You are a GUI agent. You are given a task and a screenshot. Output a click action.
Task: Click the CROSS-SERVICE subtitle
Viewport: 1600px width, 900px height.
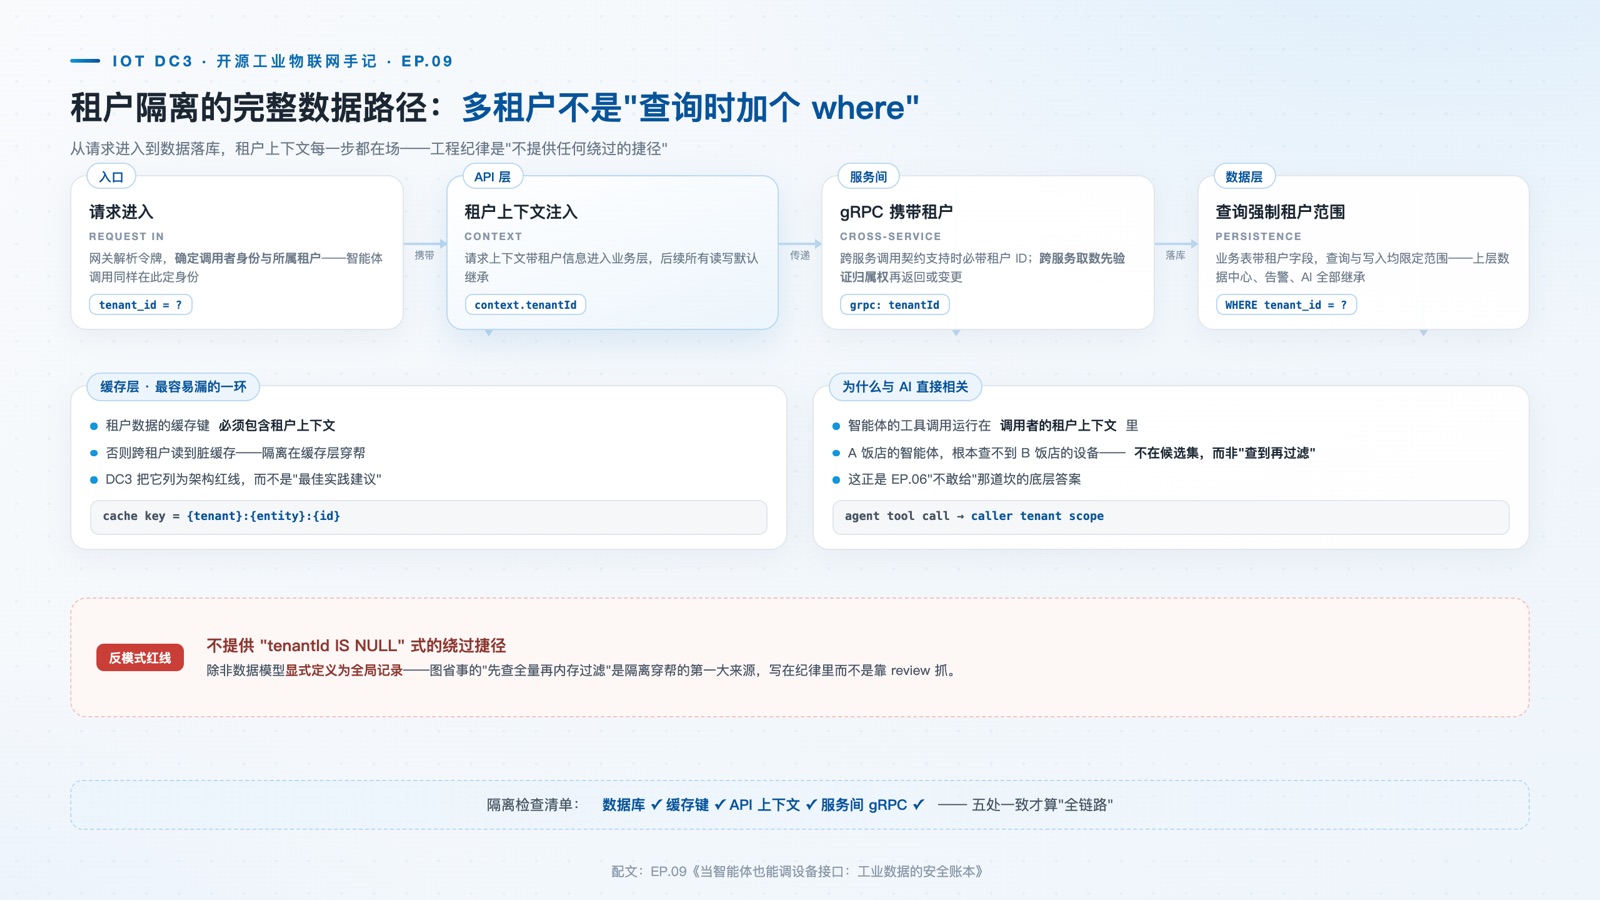890,237
